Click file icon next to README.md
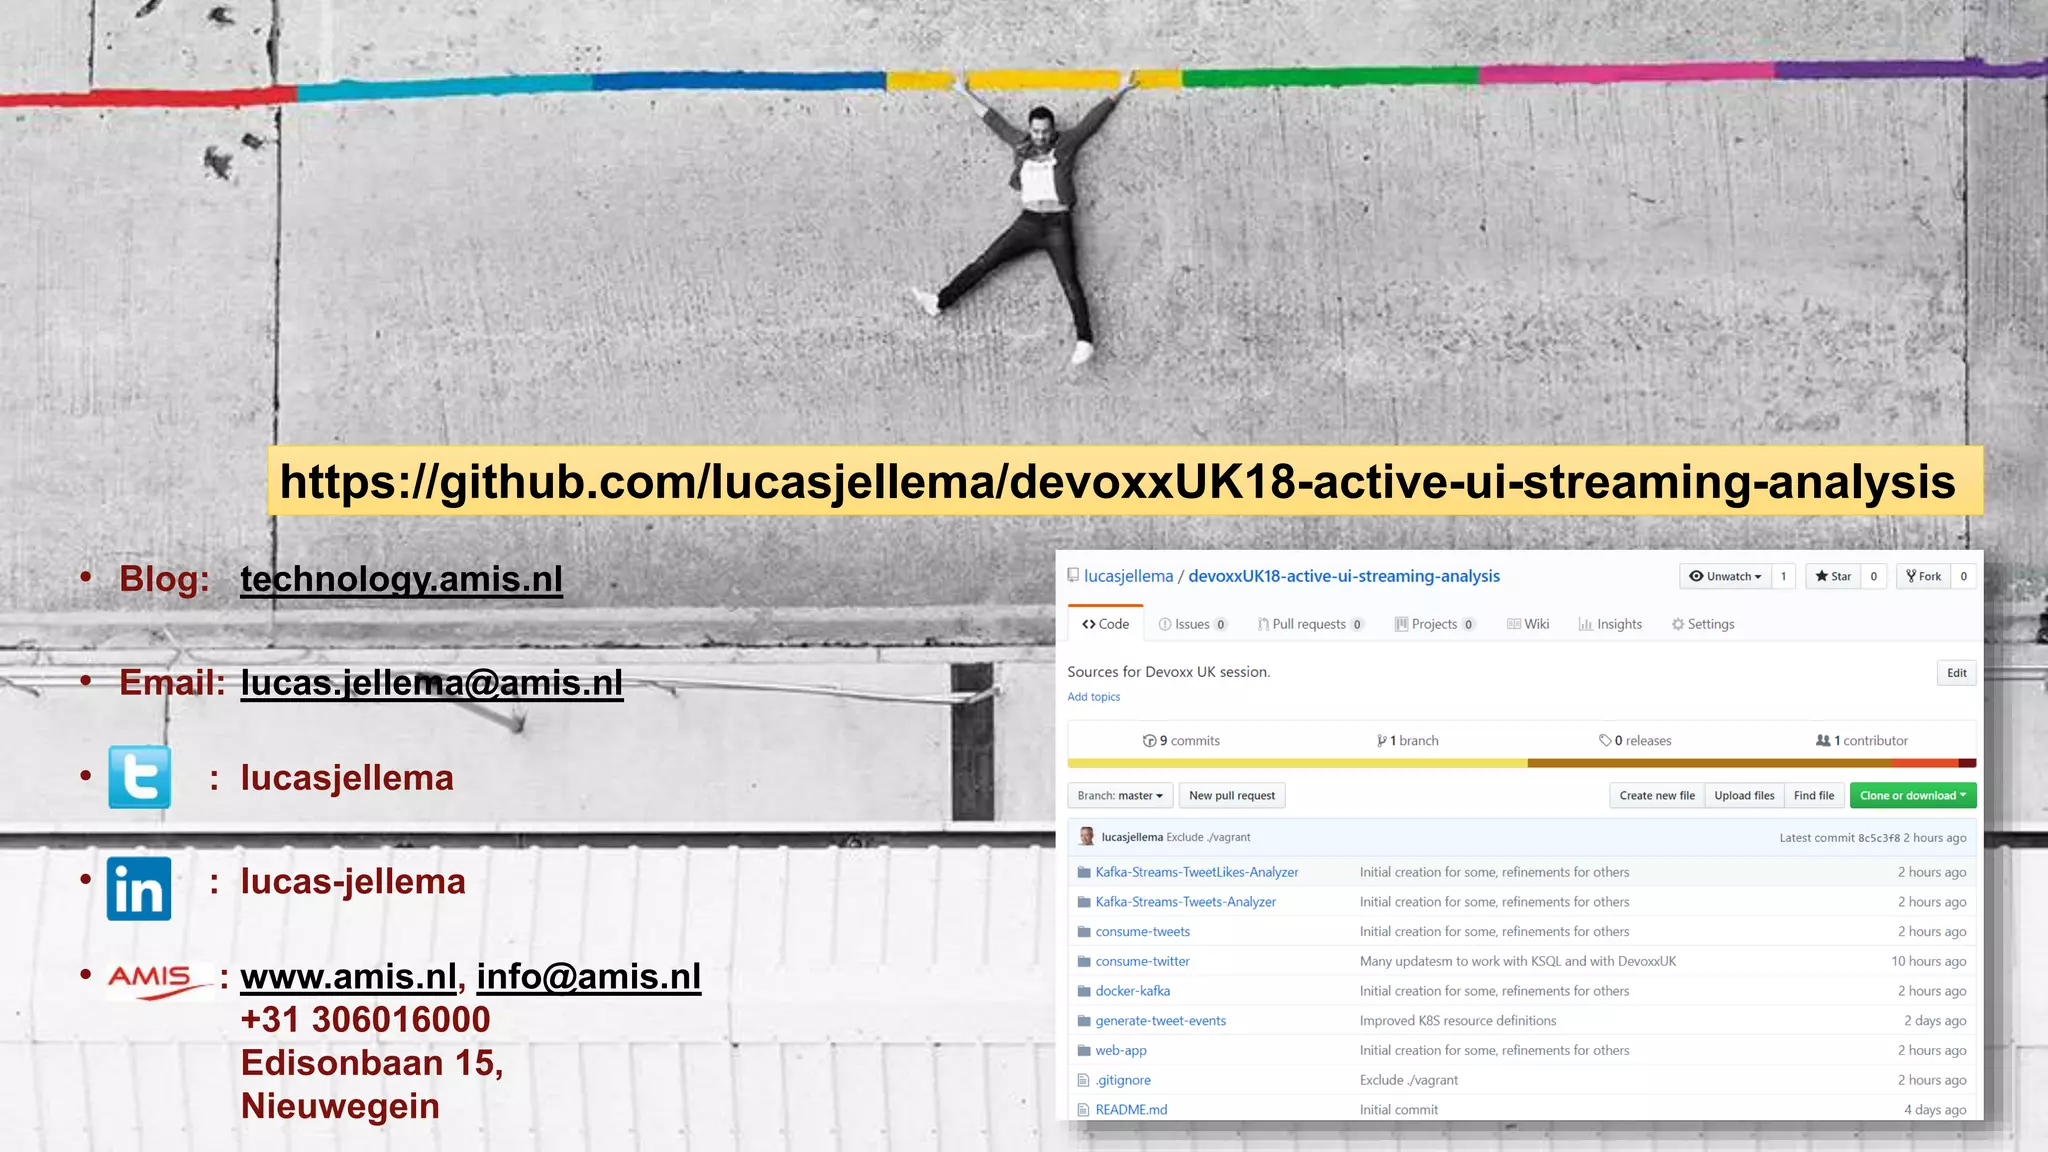 [1083, 1110]
